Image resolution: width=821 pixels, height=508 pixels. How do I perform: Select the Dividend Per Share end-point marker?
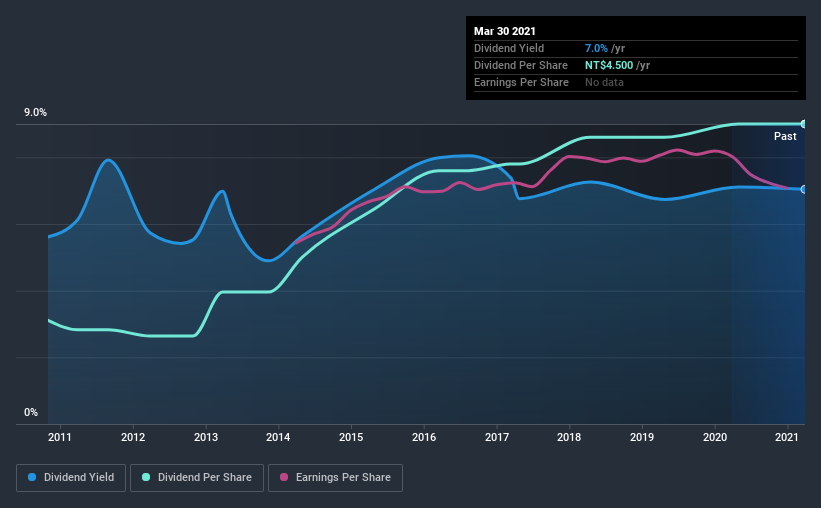pos(804,124)
